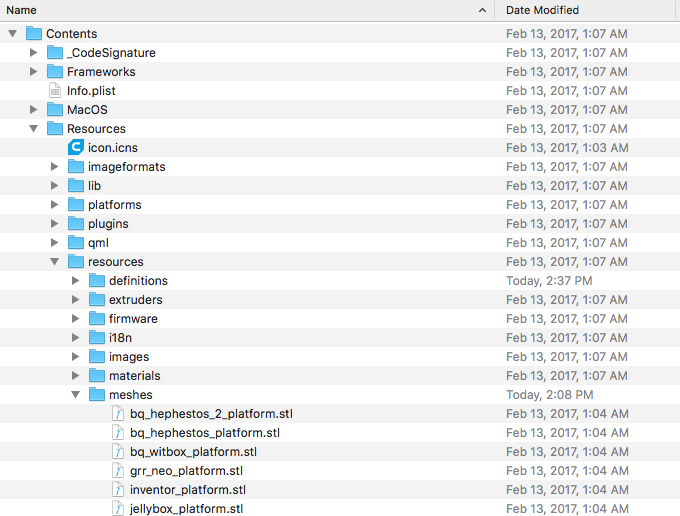Select the _CodeSignature folder icon
Screen dimensions: 680x516
[55, 53]
